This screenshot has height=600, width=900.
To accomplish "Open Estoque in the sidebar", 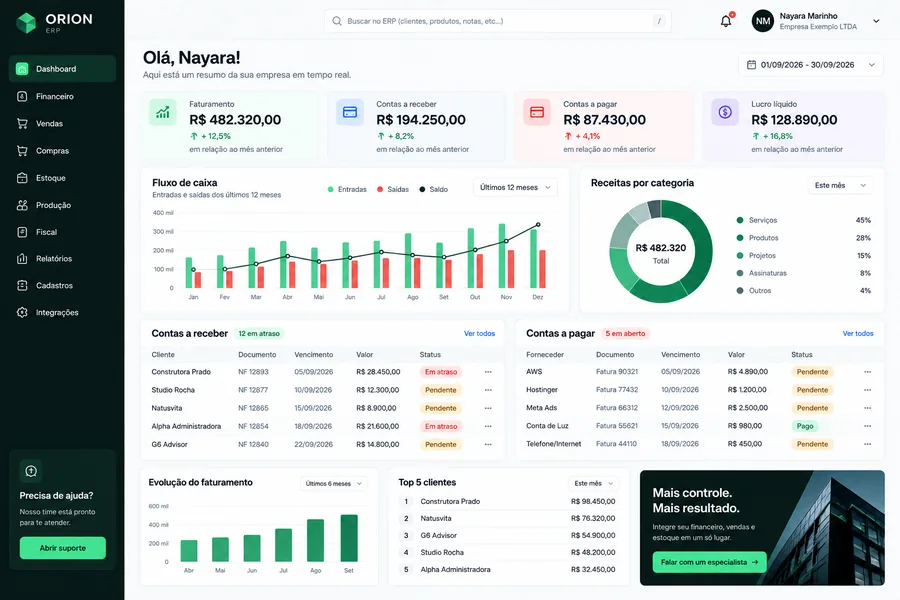I will point(62,178).
